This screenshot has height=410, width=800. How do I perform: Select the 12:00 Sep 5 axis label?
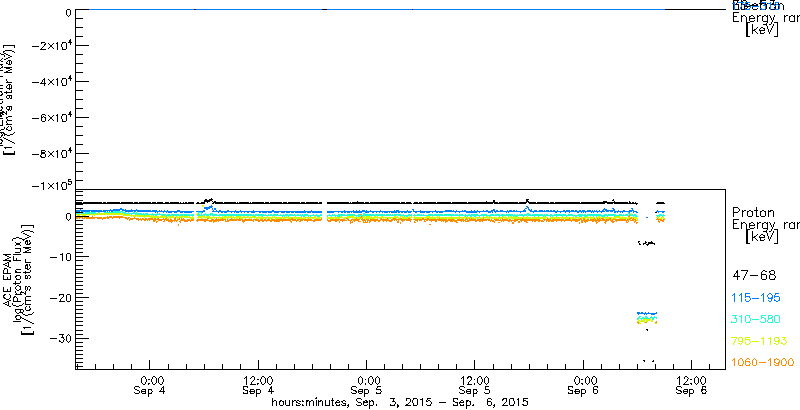tap(476, 386)
